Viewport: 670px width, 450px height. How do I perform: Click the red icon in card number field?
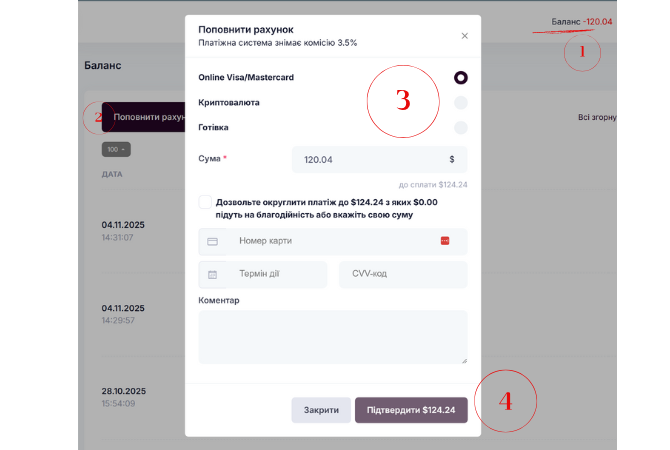[x=445, y=241]
